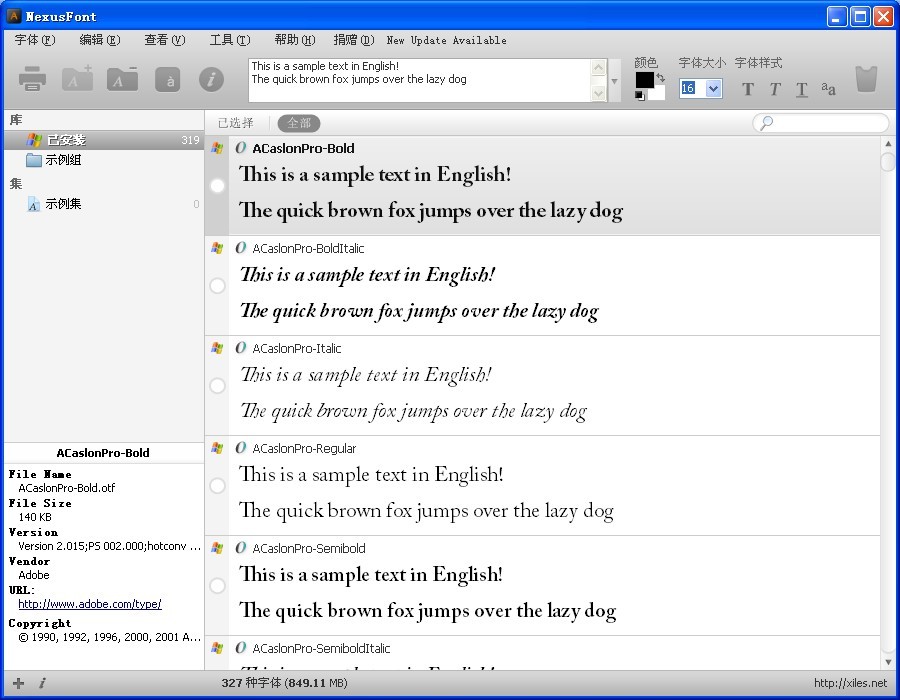Click the add font folder icon
Viewport: 900px width, 700px height.
[77, 80]
